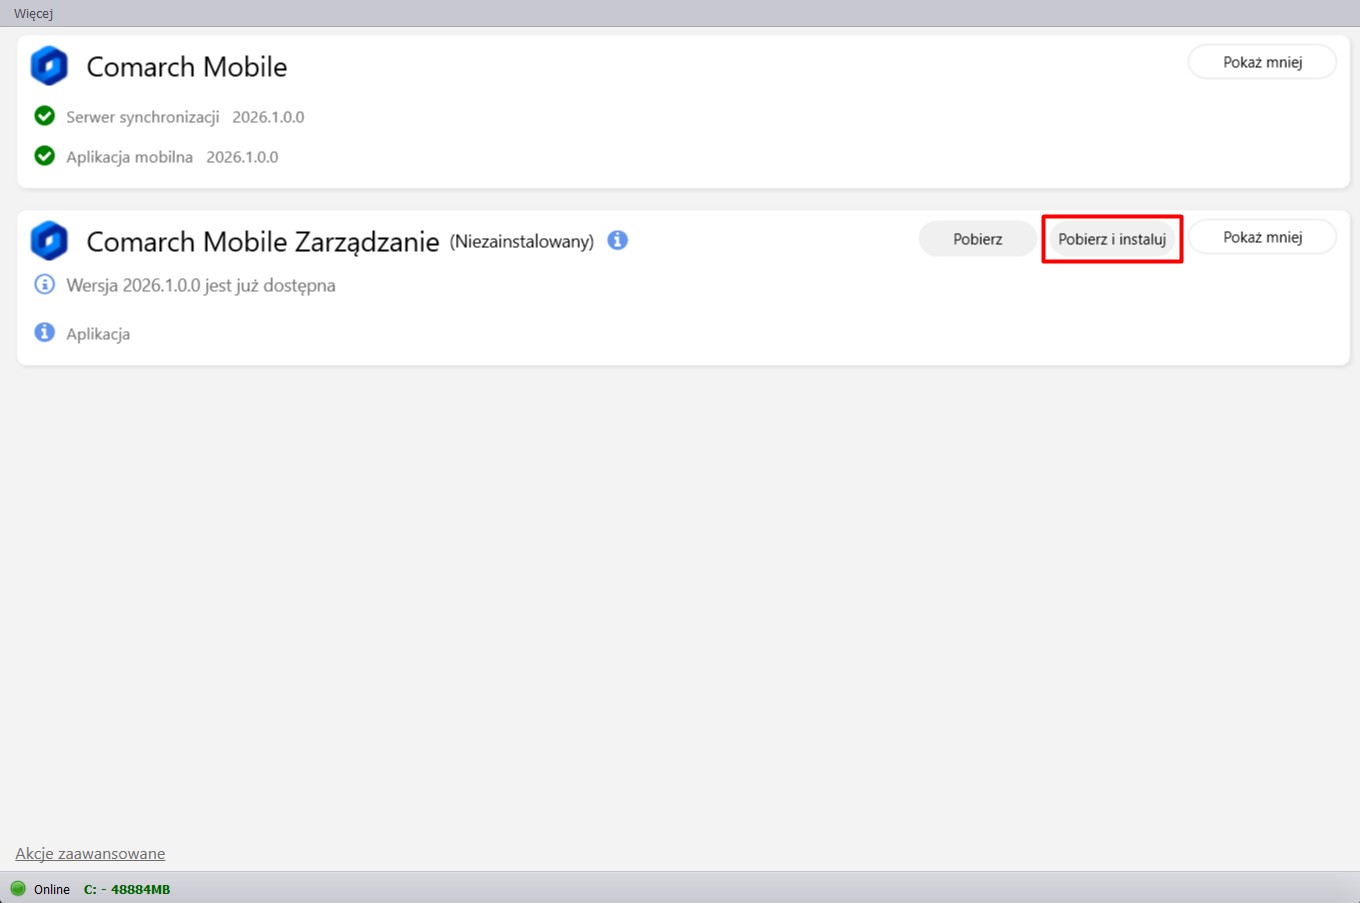This screenshot has height=903, width=1360.
Task: Click info icon next to (Niezainstalowany)
Action: point(618,240)
